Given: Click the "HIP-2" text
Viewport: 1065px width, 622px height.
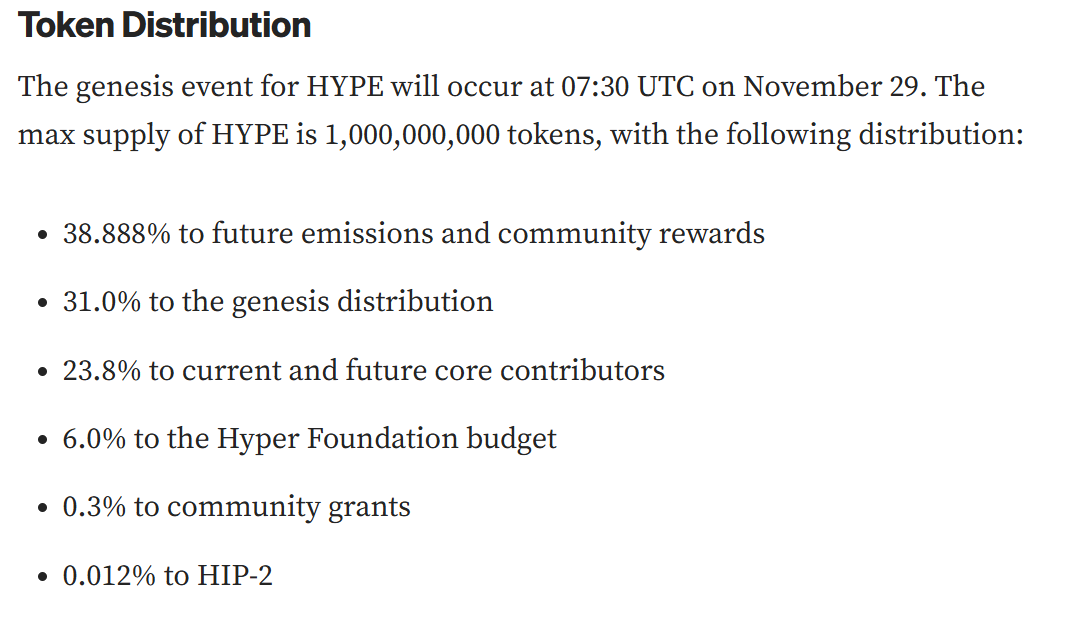Looking at the screenshot, I should coord(234,576).
